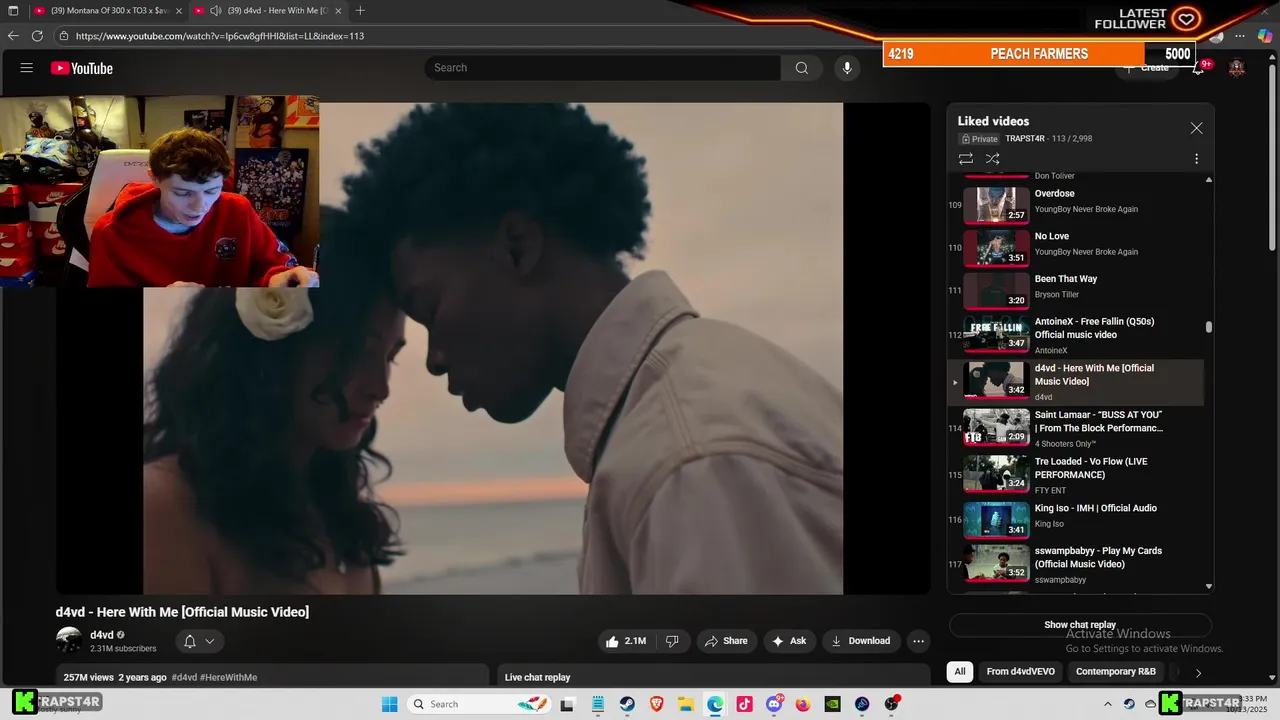1280x720 pixels.
Task: Play AntoineX - Free Fallin music video
Action: [1075, 336]
